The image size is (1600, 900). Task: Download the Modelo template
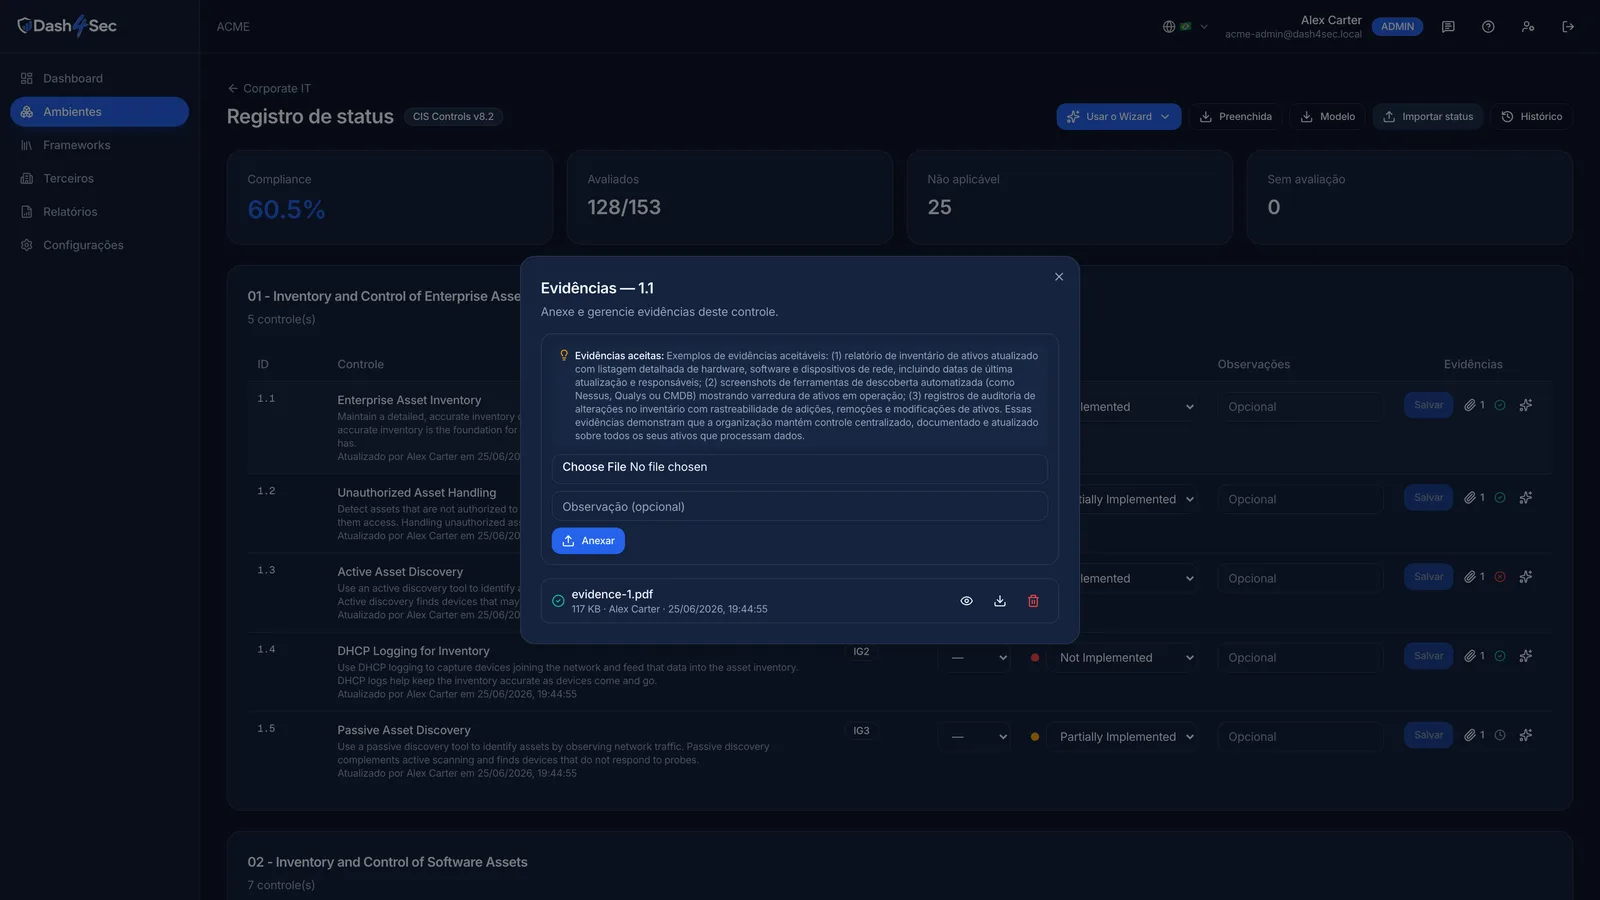pyautogui.click(x=1328, y=117)
